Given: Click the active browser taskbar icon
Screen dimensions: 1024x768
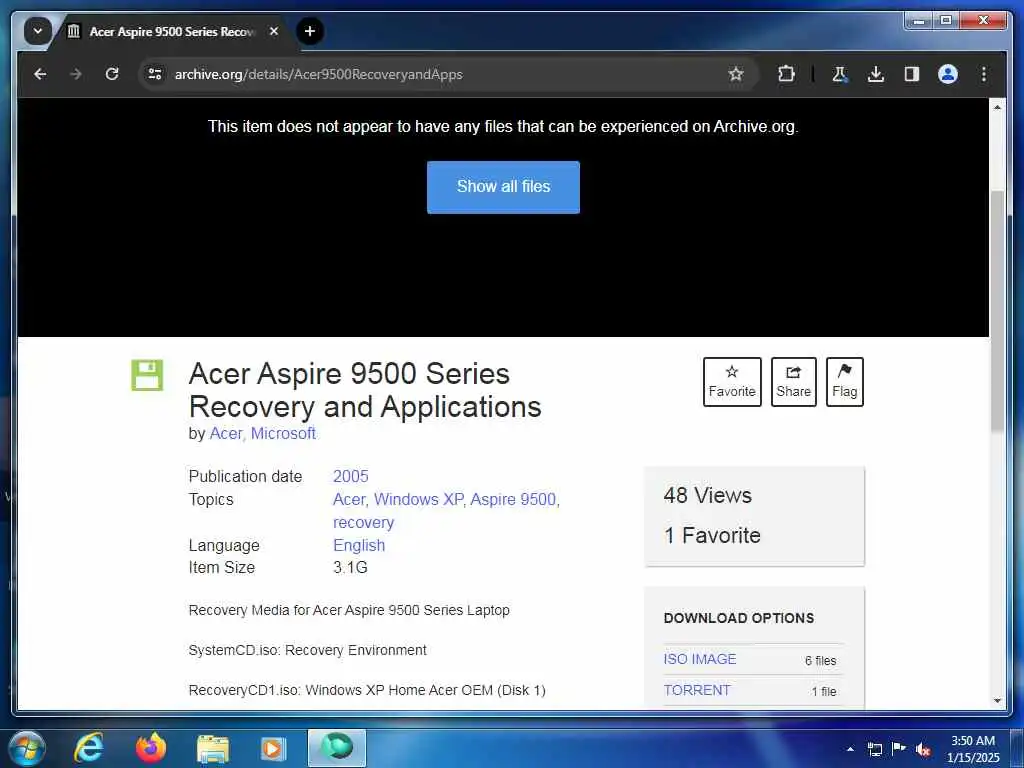Looking at the screenshot, I should coord(337,748).
